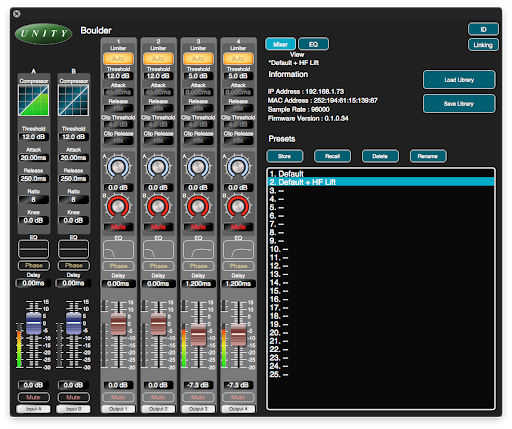Open the Output 3 EQ curve thumbnail
This screenshot has height=429, width=512.
[198, 250]
